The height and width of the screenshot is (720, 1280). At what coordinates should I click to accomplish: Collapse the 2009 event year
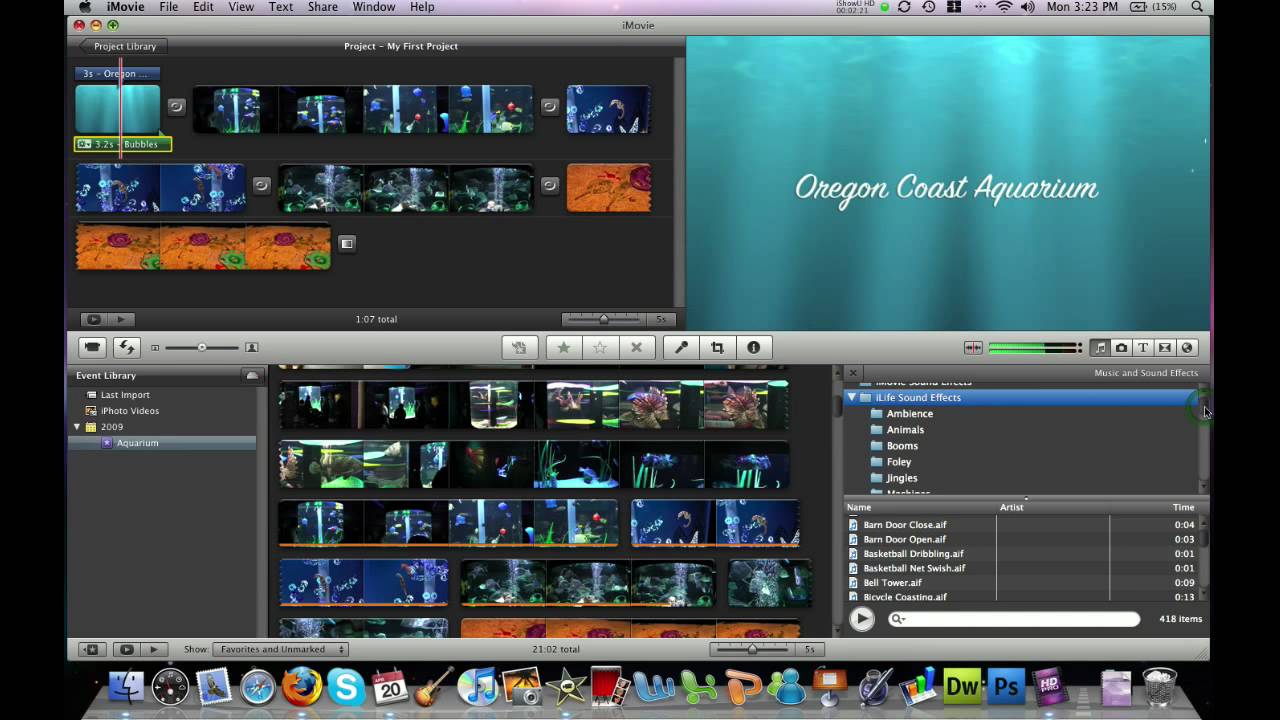click(x=77, y=427)
